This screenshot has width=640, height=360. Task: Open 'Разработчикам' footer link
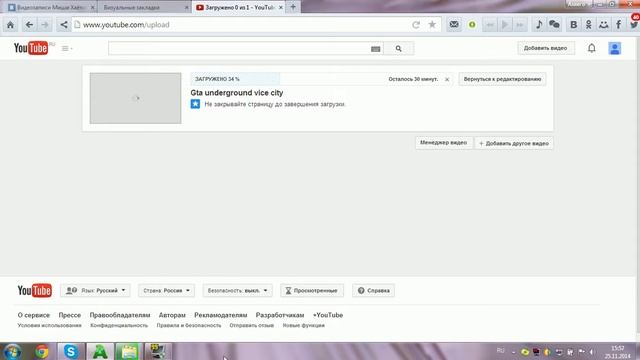[280, 315]
